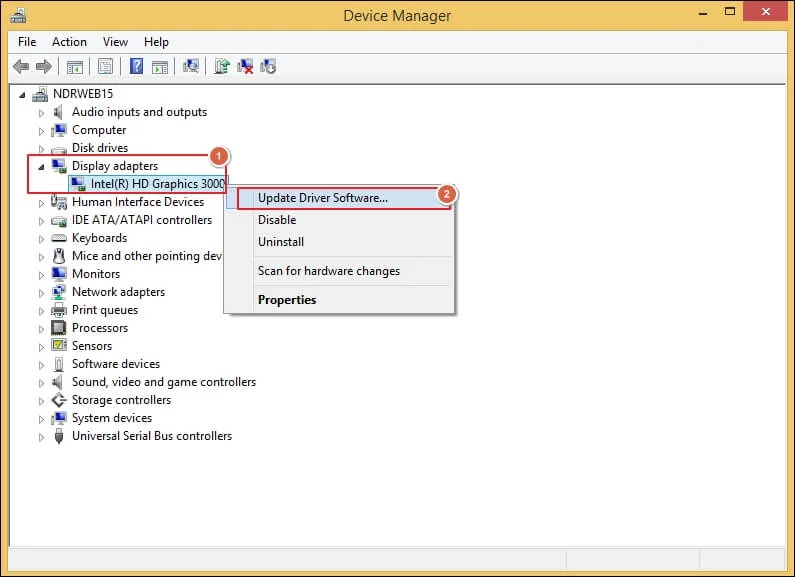795x577 pixels.
Task: Select Sound, video and game controllers label
Action: click(x=164, y=382)
